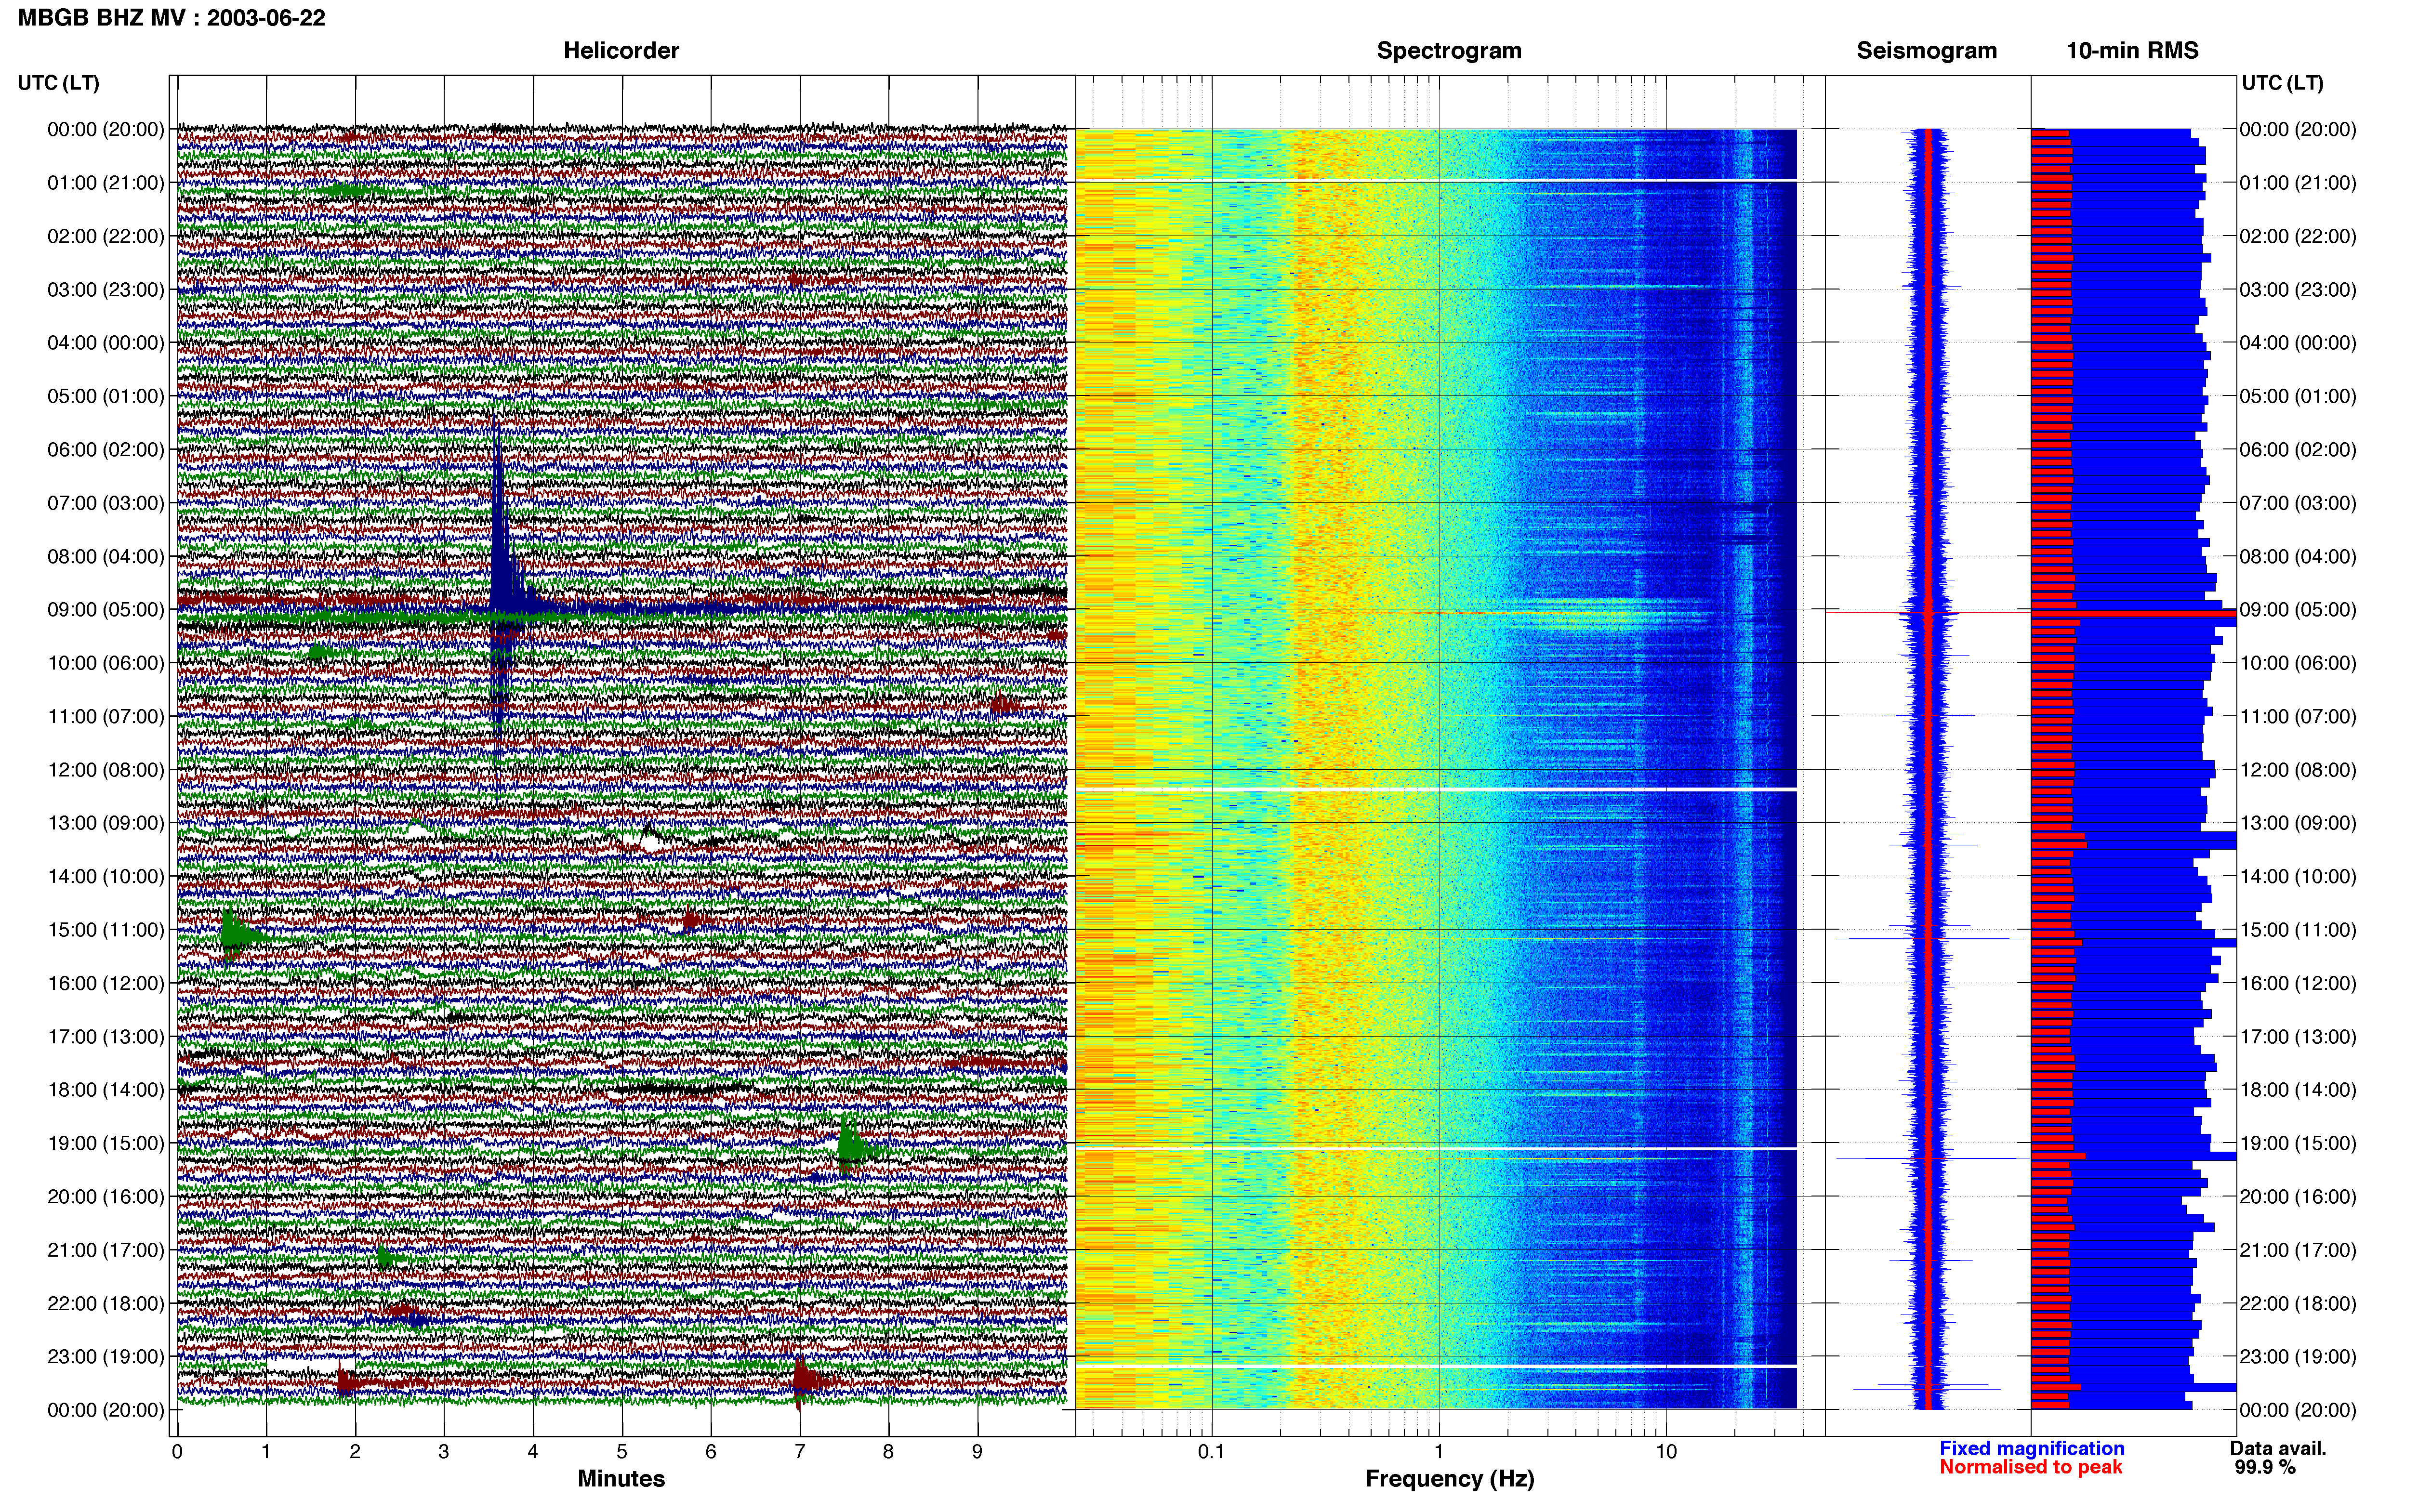
Task: Click the Data avail. label
Action: (2278, 1448)
